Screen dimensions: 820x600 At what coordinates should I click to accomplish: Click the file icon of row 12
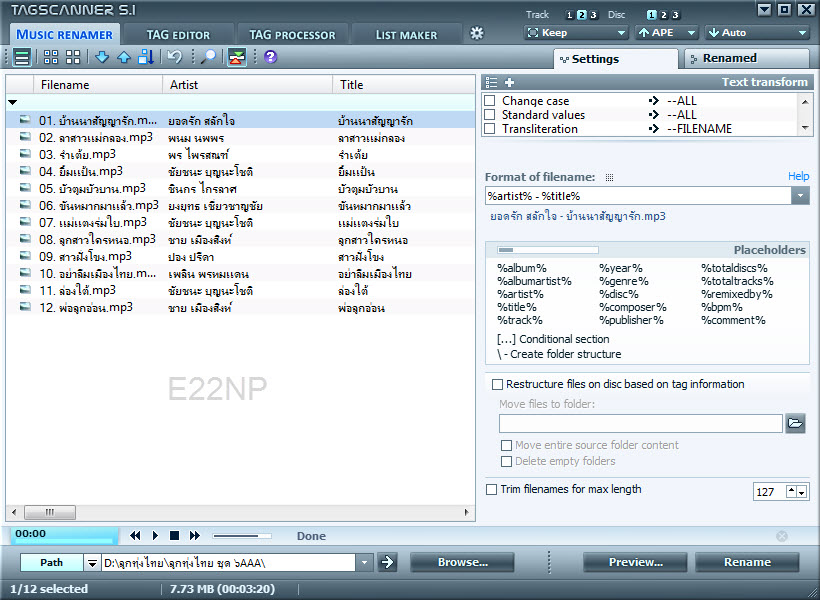25,307
